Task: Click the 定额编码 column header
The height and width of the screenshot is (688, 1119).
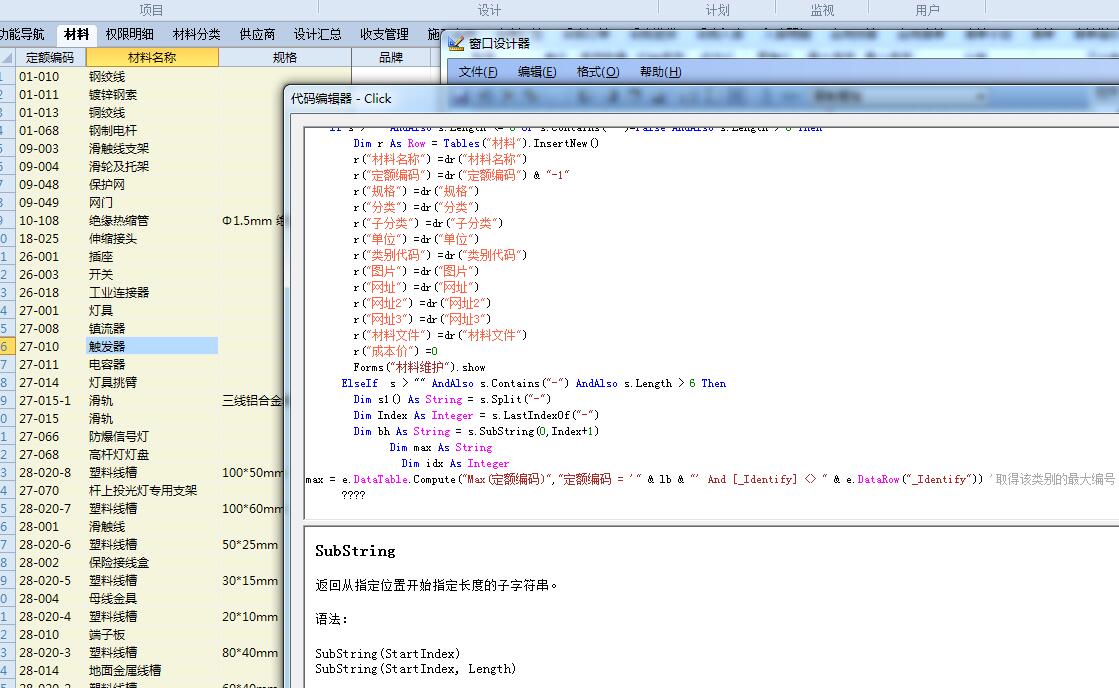Action: coord(49,58)
